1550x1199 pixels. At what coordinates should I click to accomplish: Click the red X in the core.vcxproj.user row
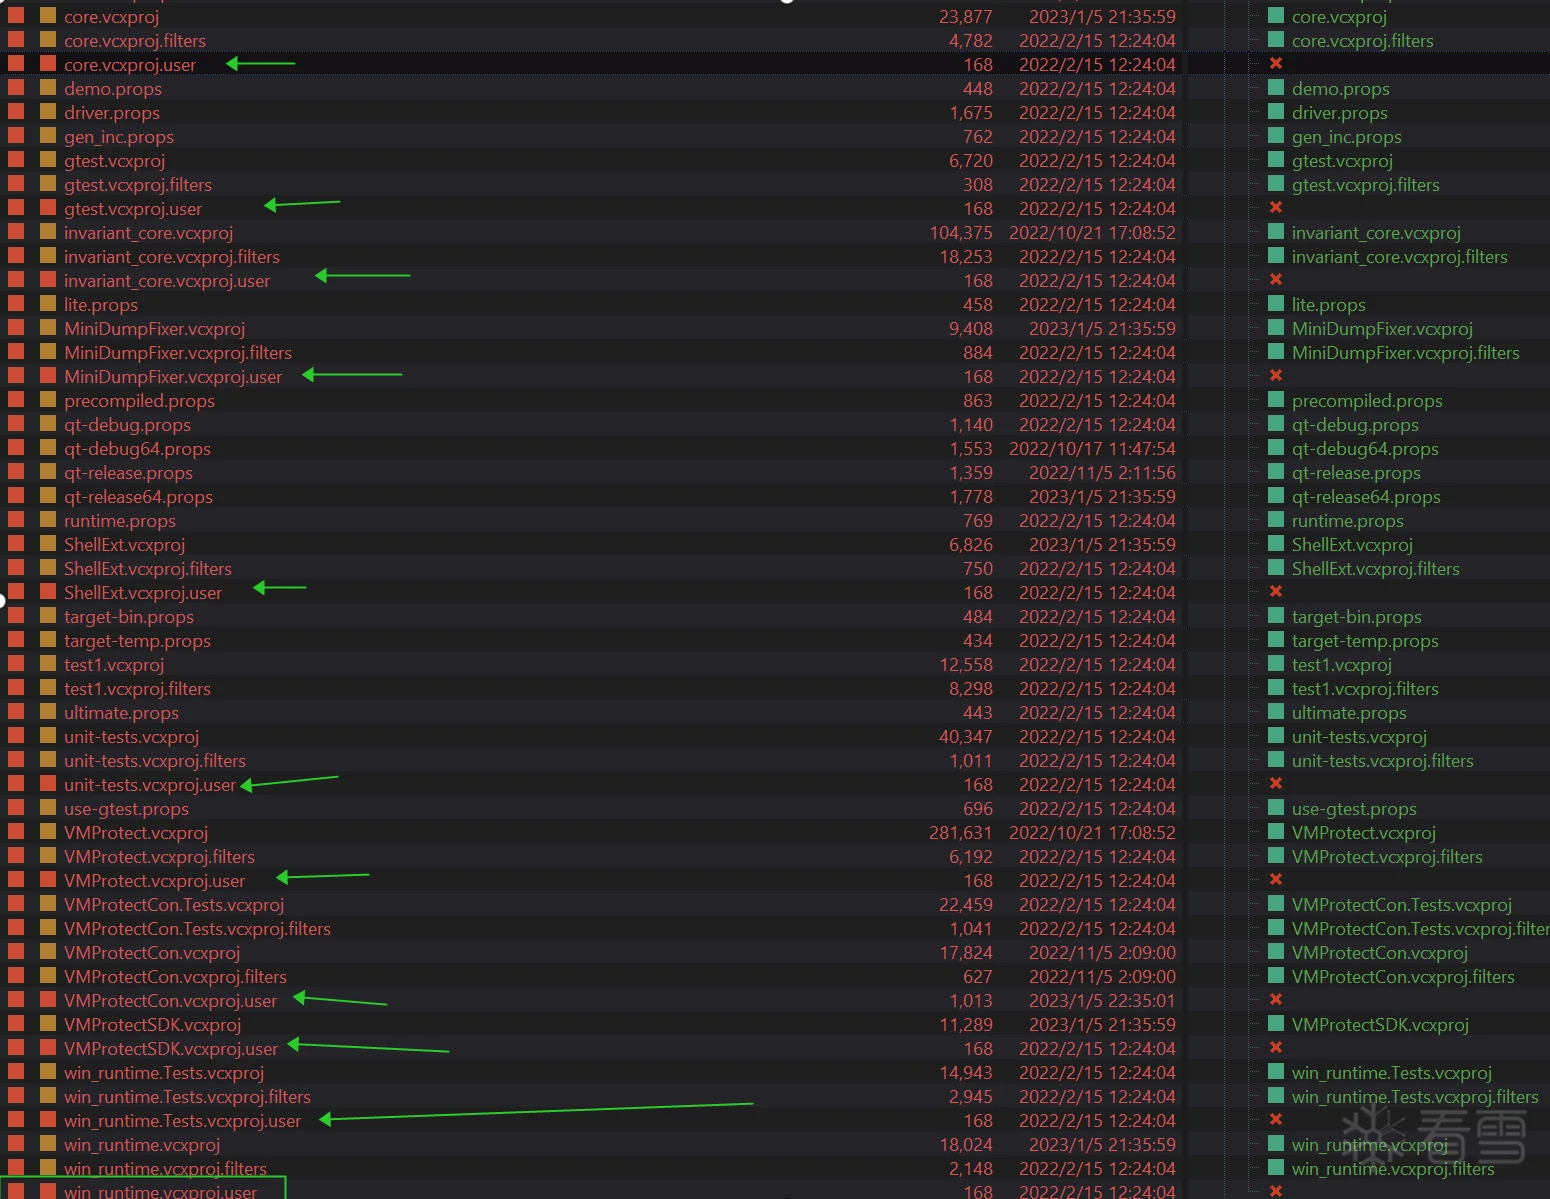point(1276,64)
